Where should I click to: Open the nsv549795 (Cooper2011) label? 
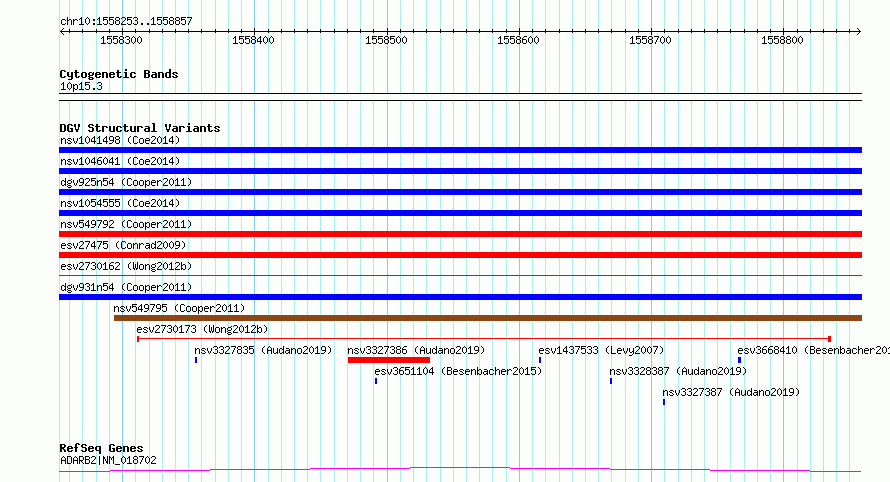click(179, 308)
